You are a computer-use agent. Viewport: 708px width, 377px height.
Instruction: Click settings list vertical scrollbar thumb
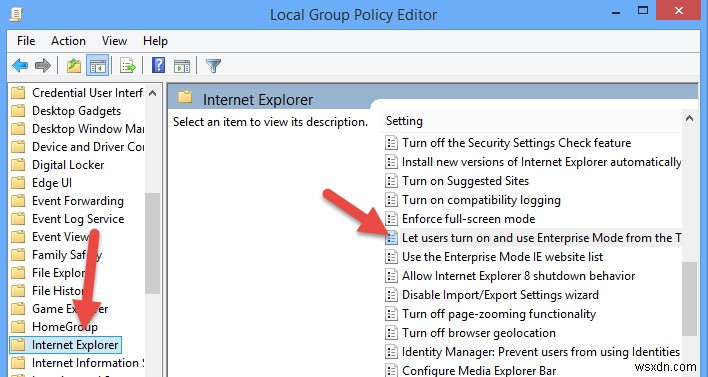coord(689,298)
